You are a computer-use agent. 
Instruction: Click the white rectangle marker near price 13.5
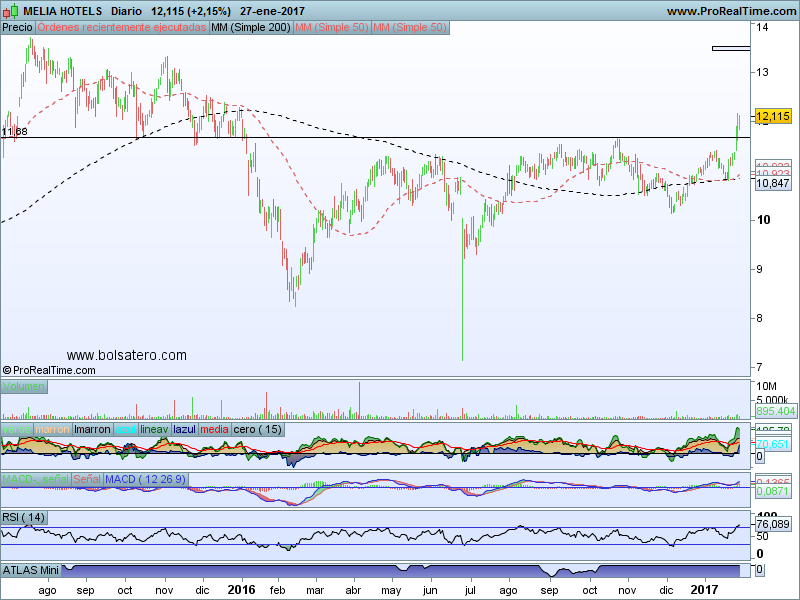click(x=730, y=48)
